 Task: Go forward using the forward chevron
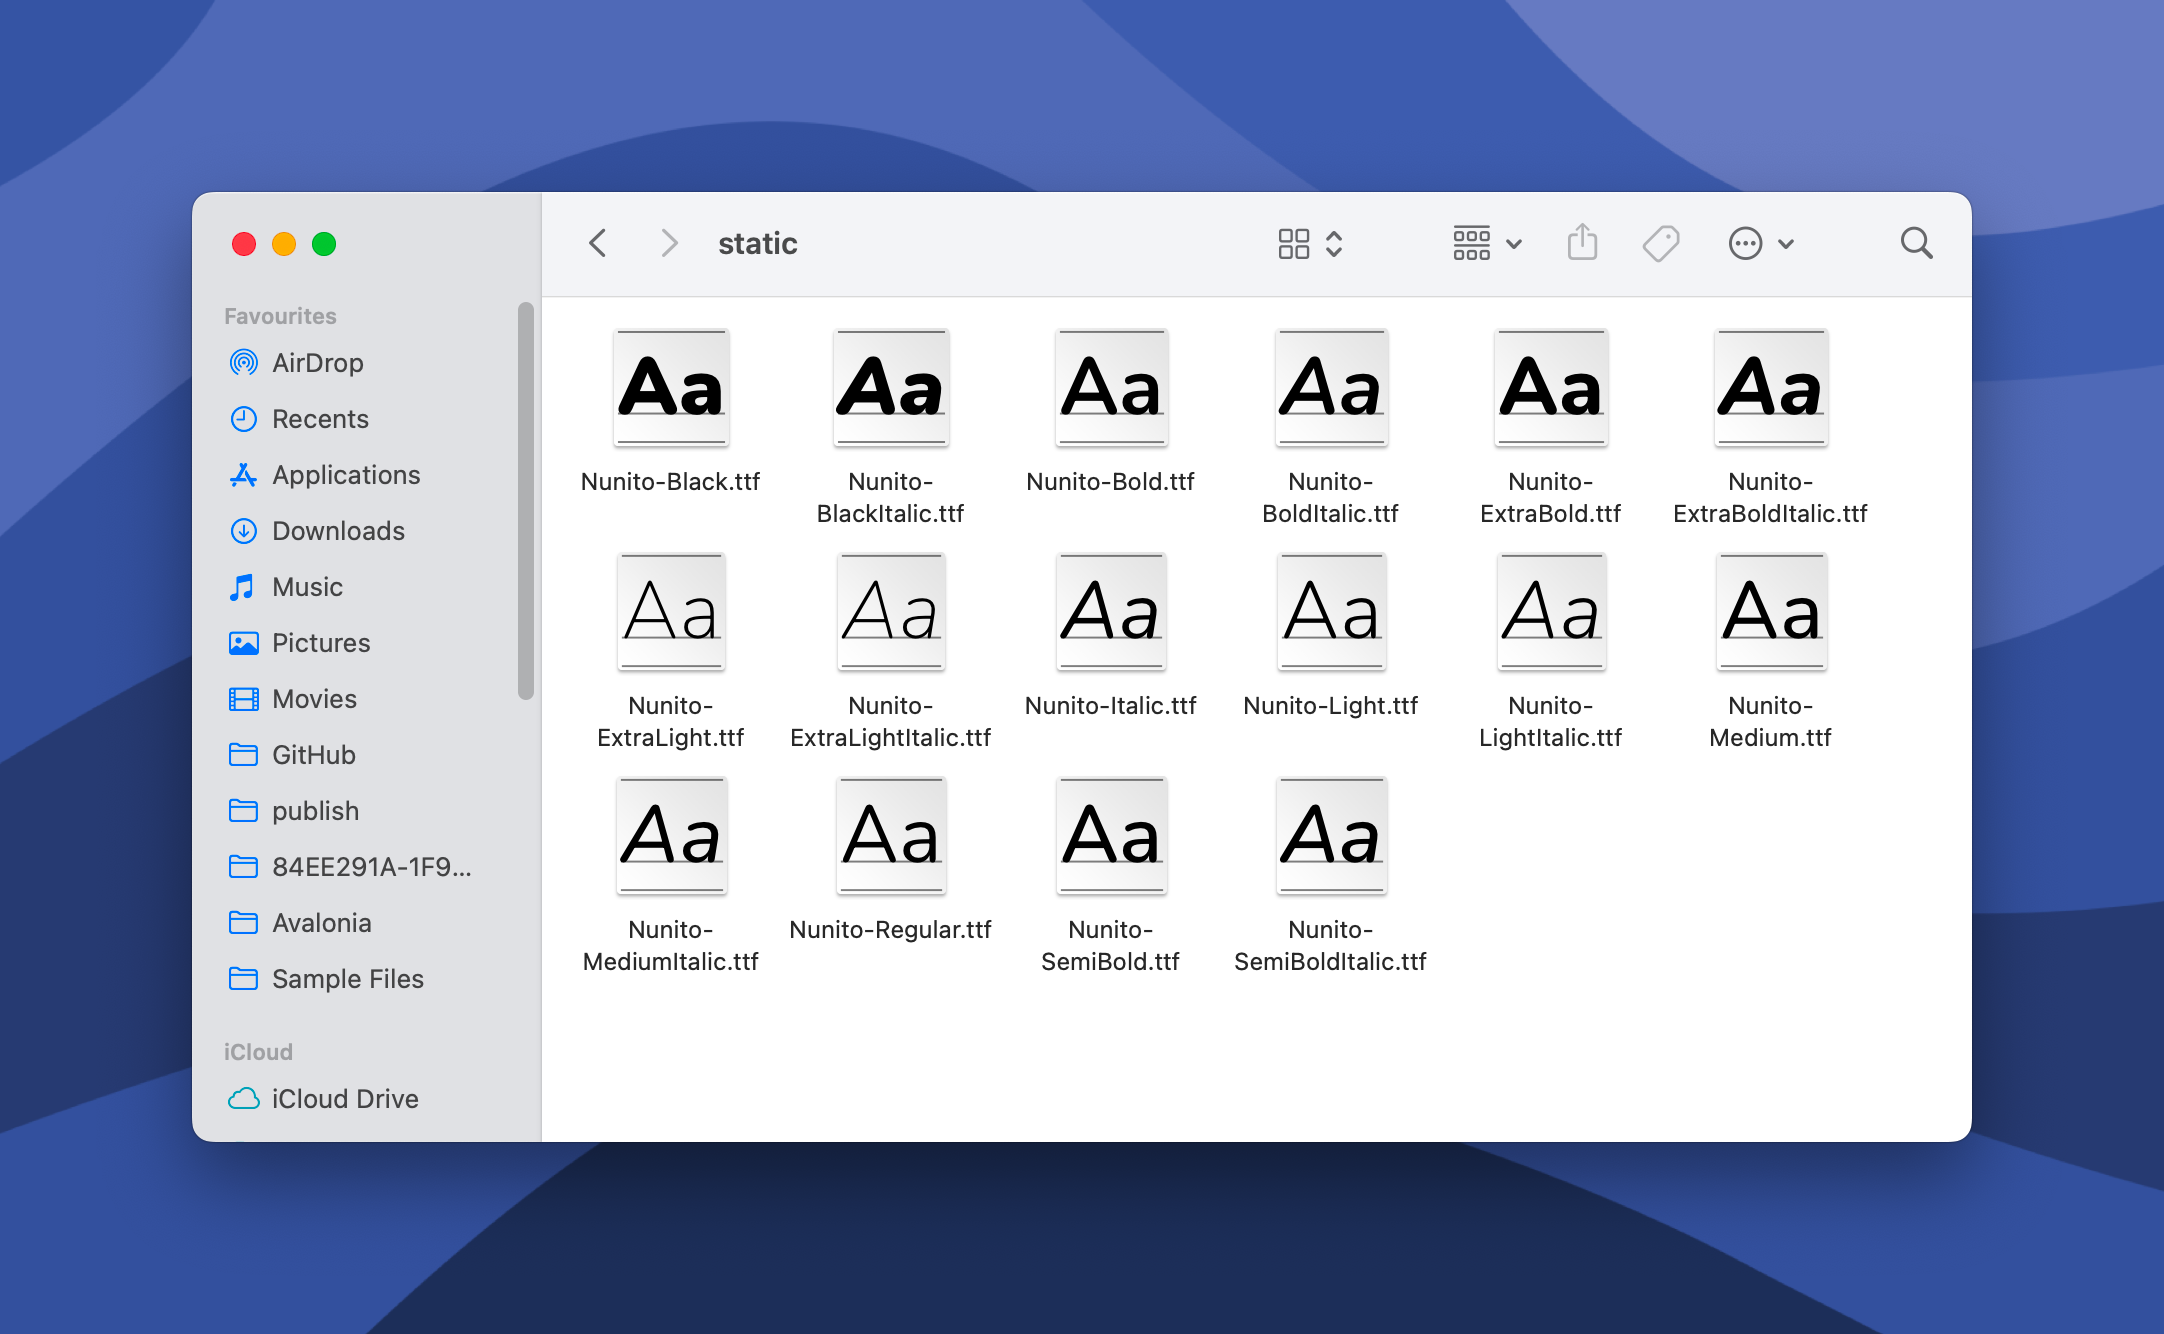[670, 243]
